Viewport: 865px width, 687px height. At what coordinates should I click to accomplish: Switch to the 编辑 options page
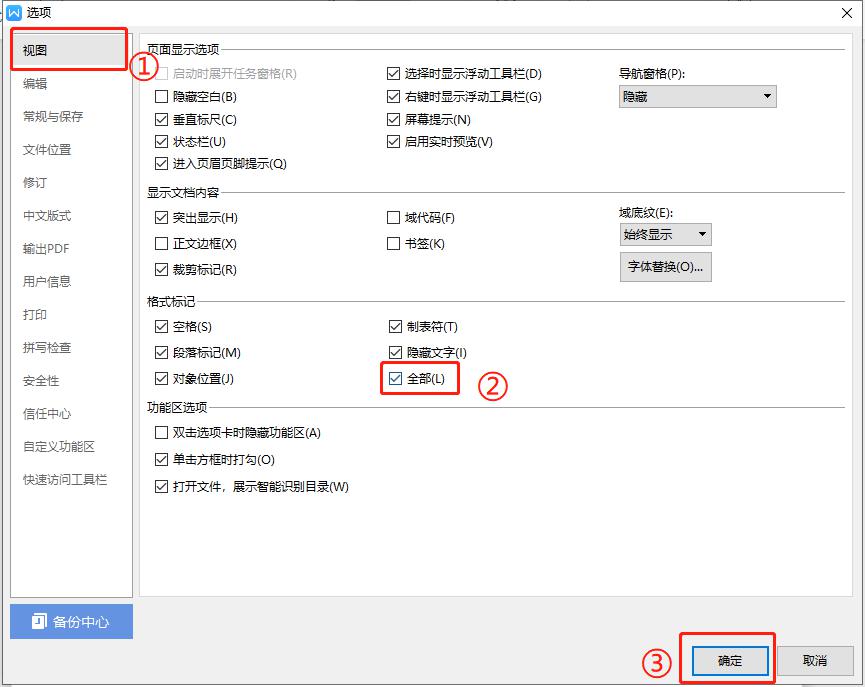pos(35,83)
